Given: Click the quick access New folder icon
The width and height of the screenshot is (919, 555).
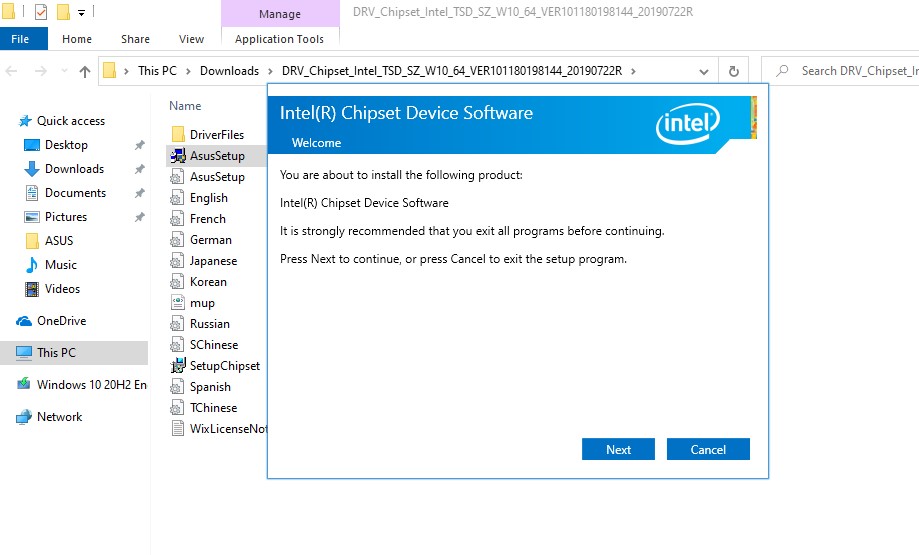Looking at the screenshot, I should pos(63,11).
